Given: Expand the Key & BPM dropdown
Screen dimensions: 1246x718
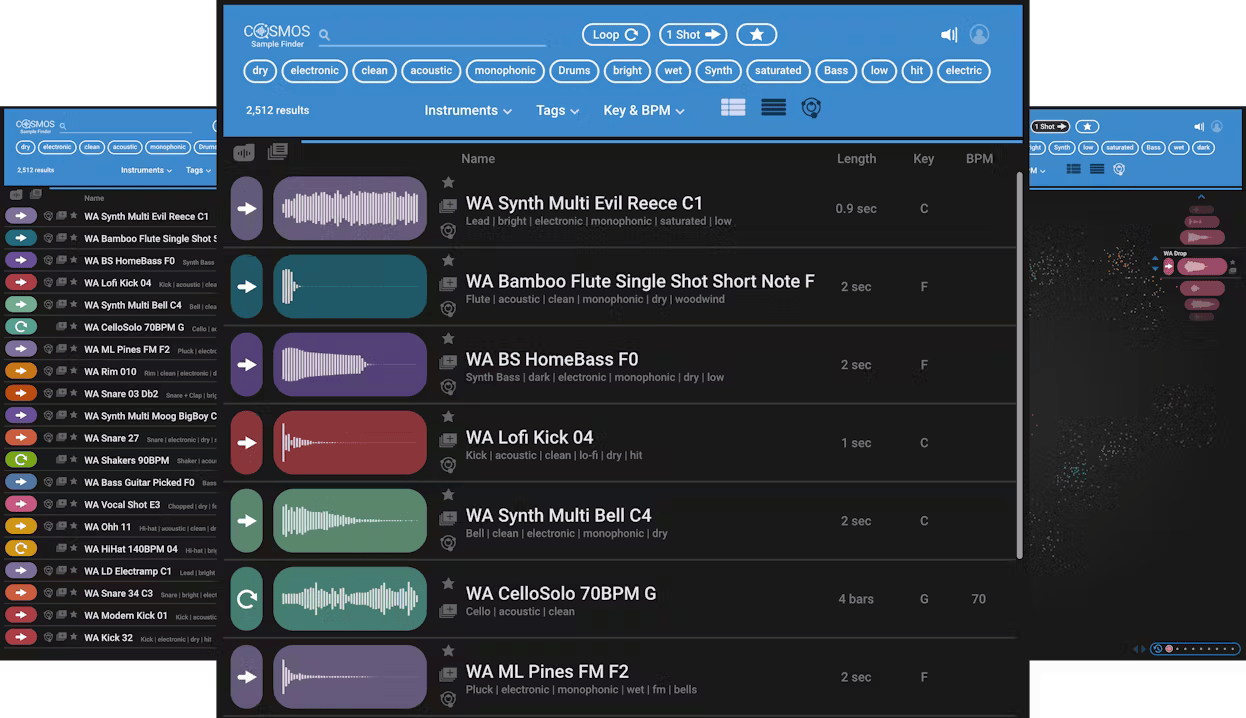Looking at the screenshot, I should pos(644,111).
